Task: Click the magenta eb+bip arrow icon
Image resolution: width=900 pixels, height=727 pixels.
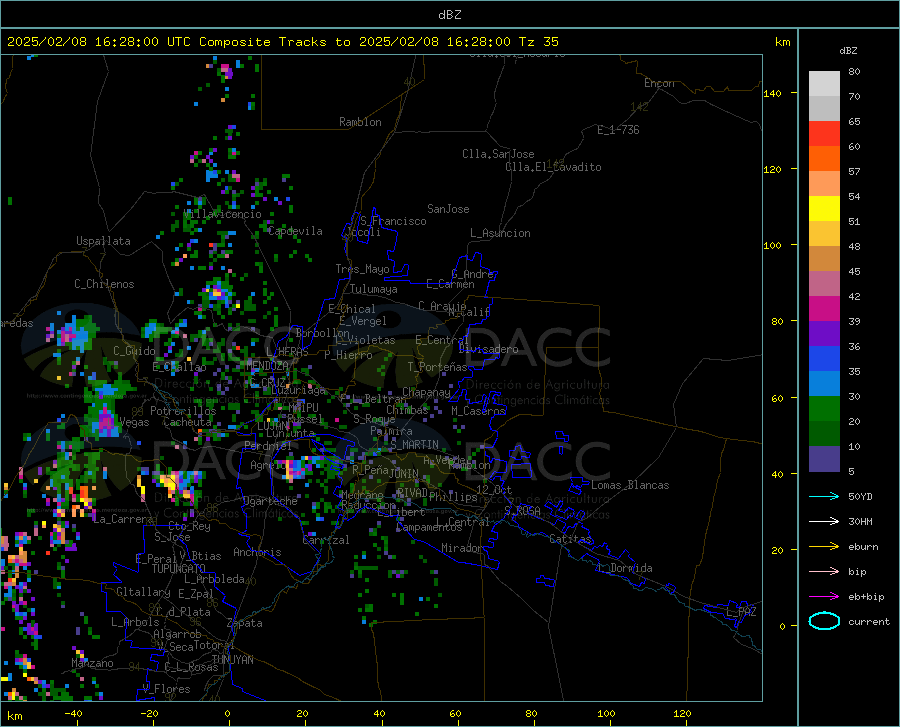Action: (824, 597)
